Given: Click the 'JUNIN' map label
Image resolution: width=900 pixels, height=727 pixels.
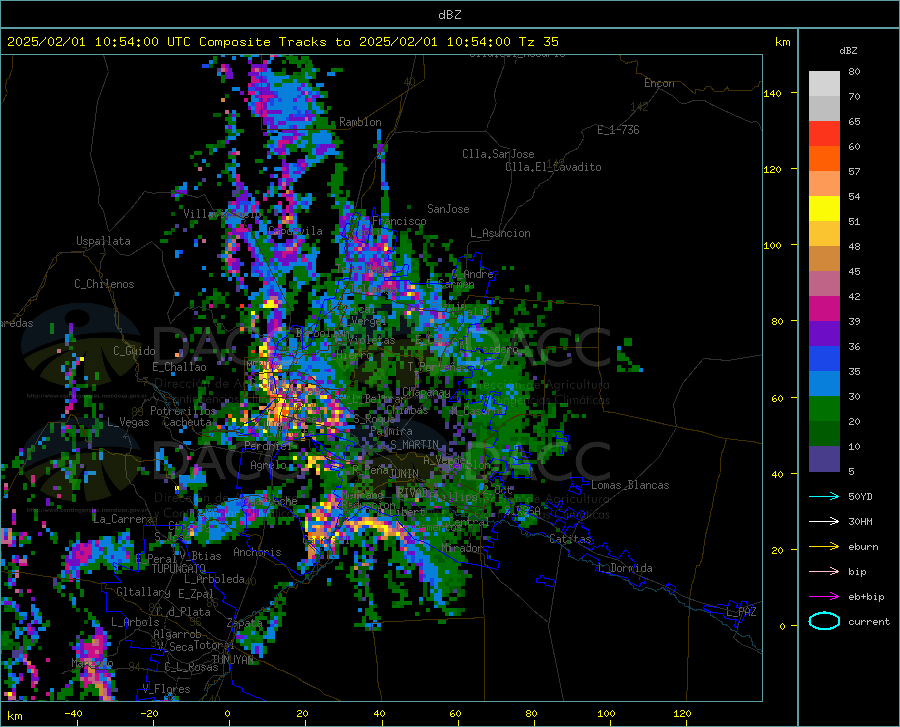Looking at the screenshot, I should tap(404, 473).
